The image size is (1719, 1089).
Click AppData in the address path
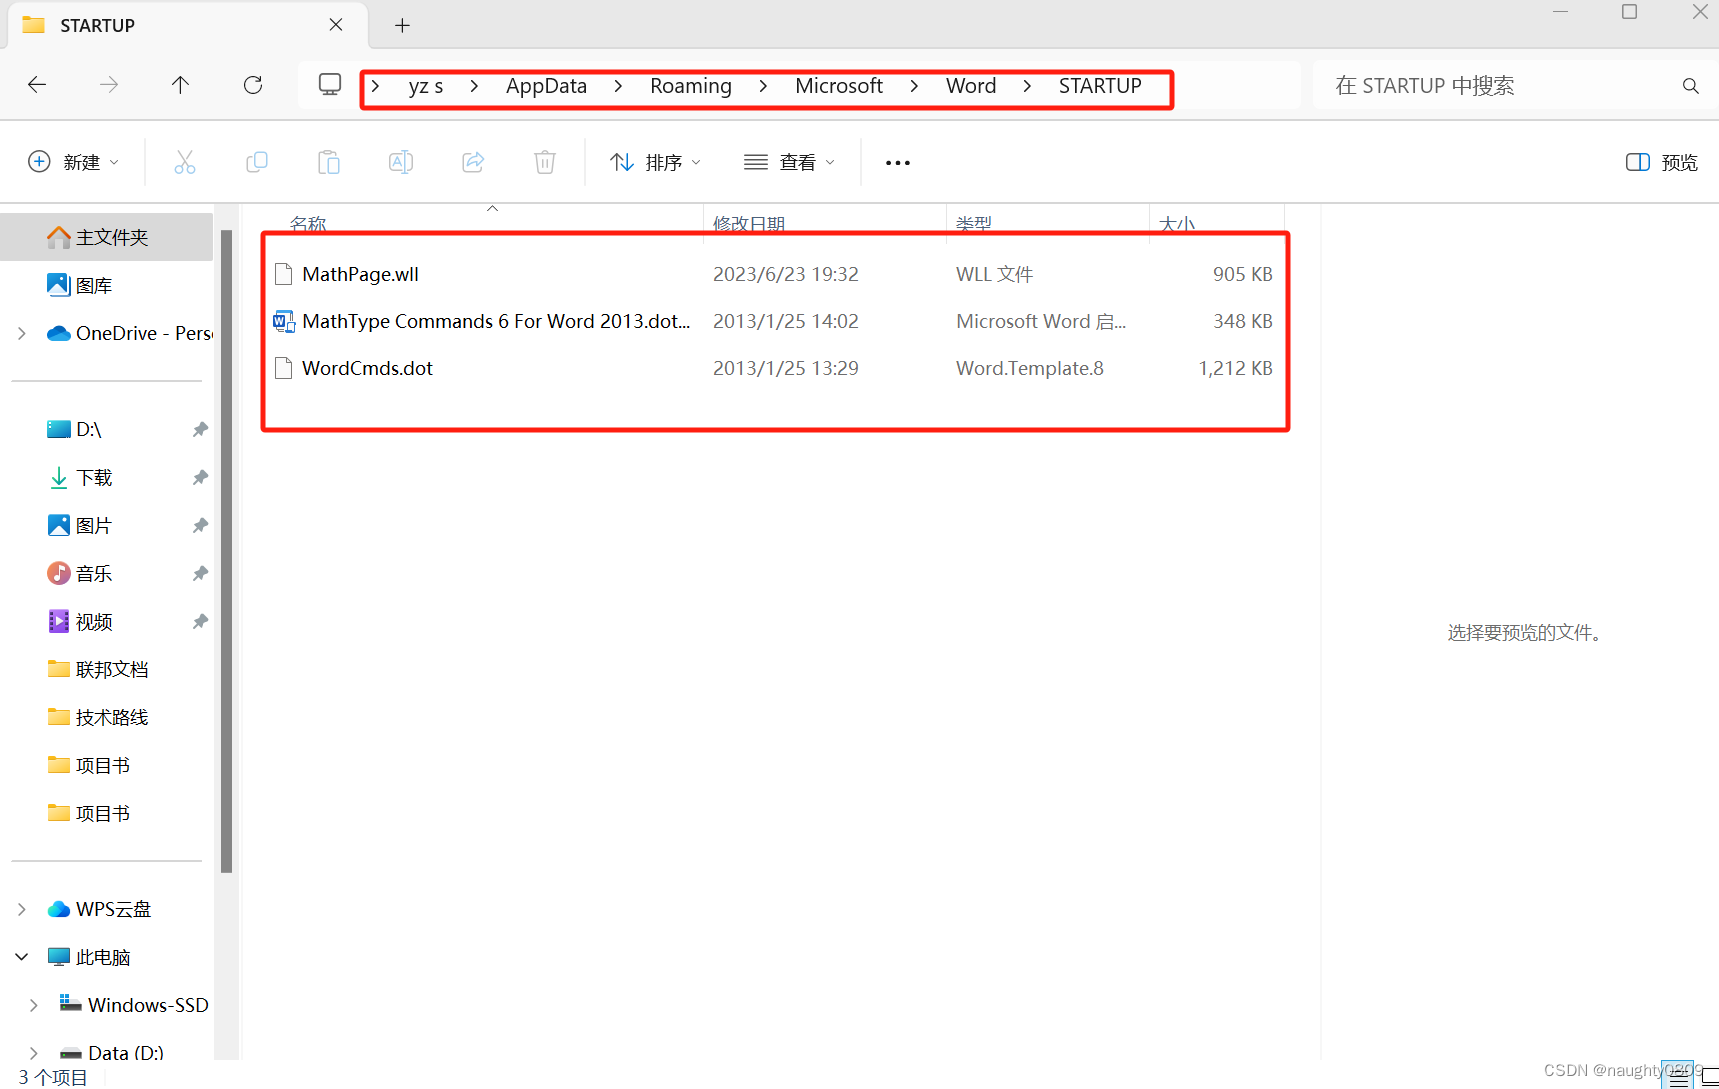546,86
